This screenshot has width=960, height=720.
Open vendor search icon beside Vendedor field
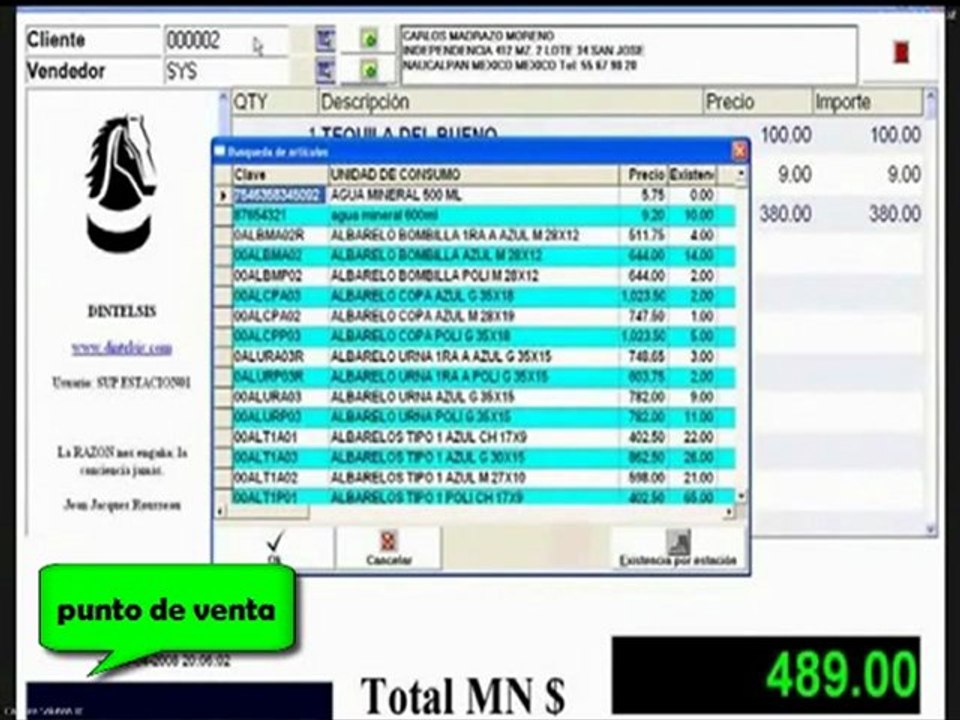point(326,70)
